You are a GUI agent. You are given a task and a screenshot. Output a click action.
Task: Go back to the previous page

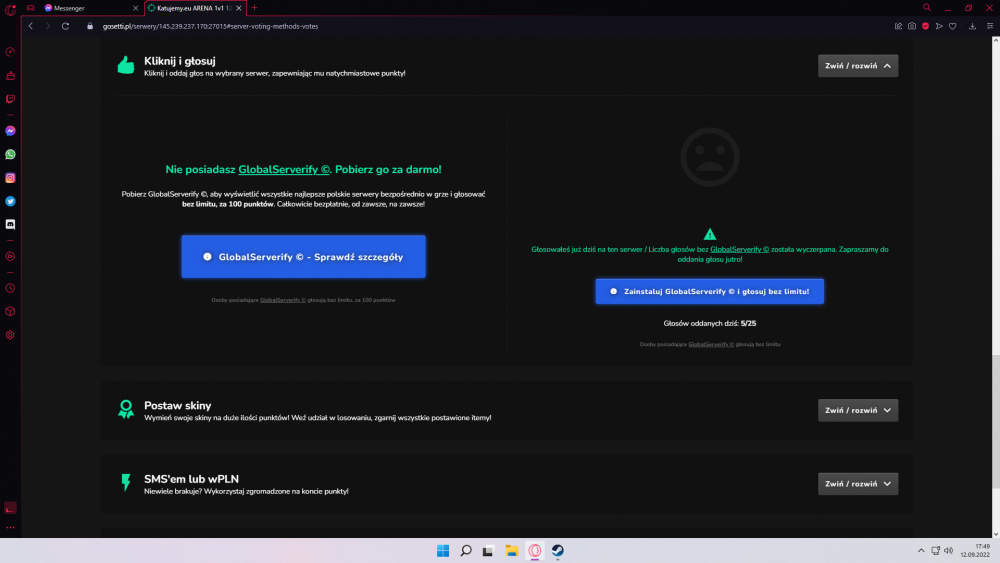point(31,26)
